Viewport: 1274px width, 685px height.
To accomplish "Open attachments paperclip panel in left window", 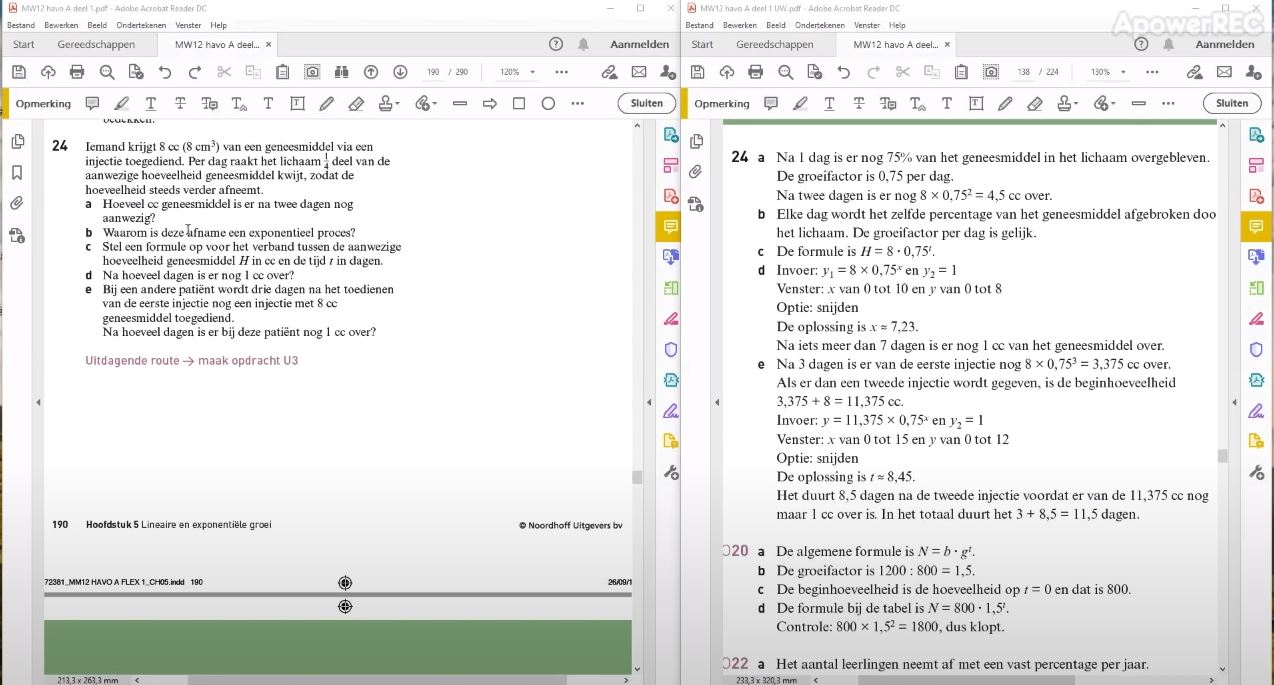I will [x=17, y=203].
